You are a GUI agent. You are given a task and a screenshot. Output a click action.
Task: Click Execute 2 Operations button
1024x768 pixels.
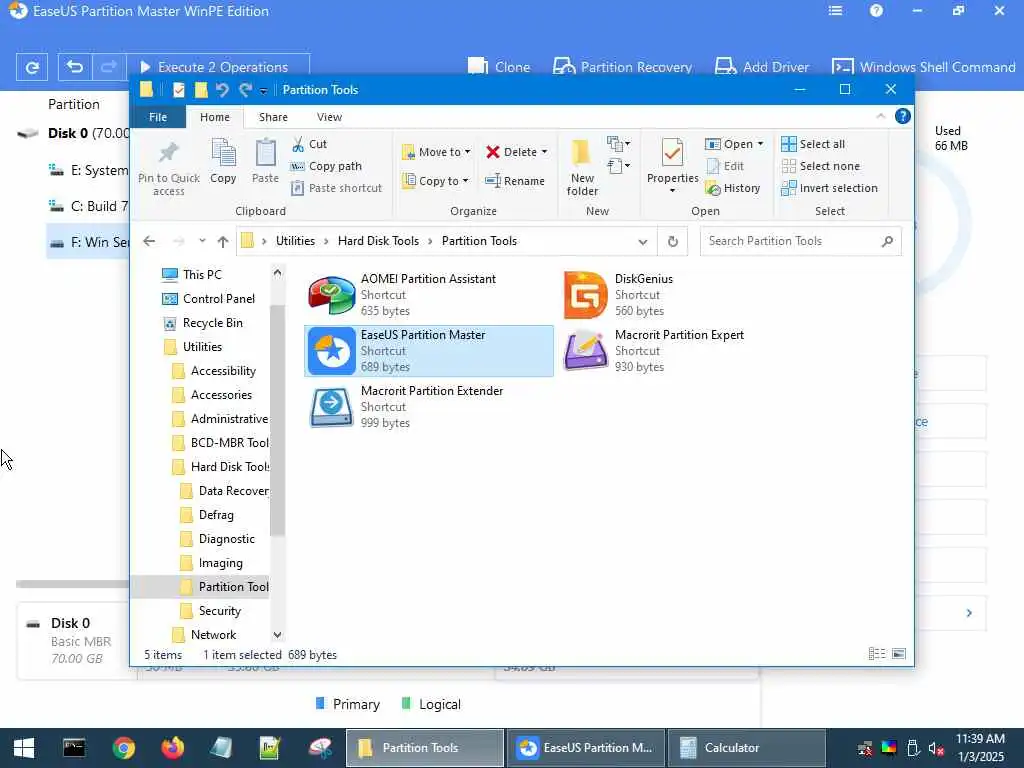coord(217,67)
